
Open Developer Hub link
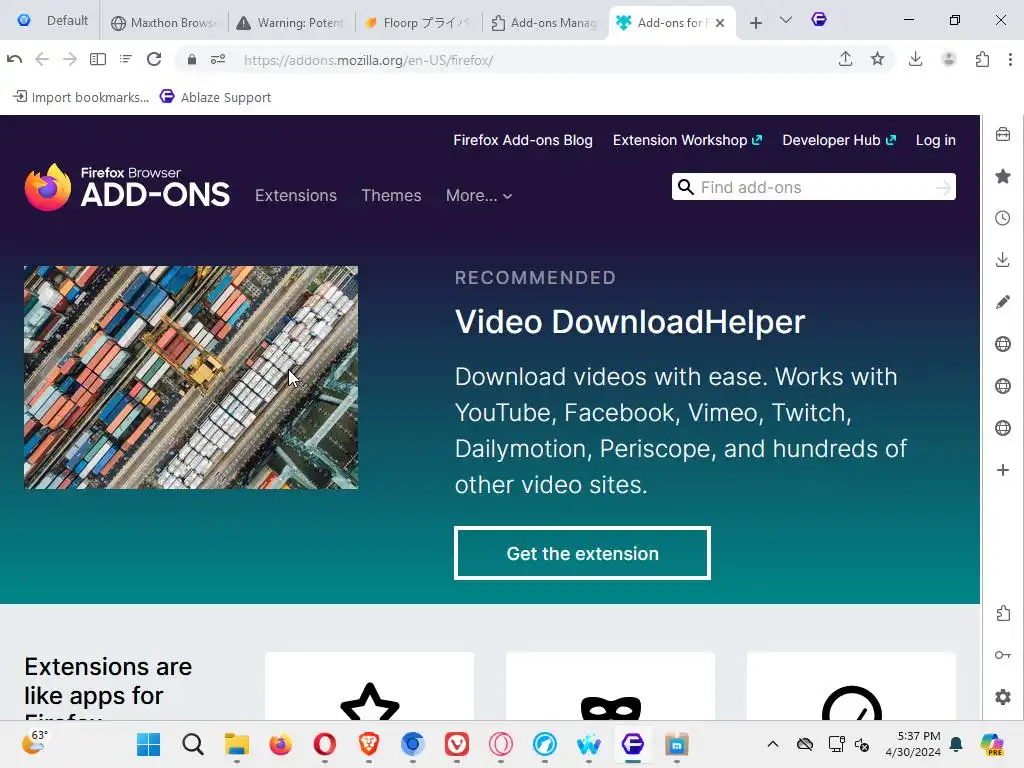pyautogui.click(x=839, y=140)
